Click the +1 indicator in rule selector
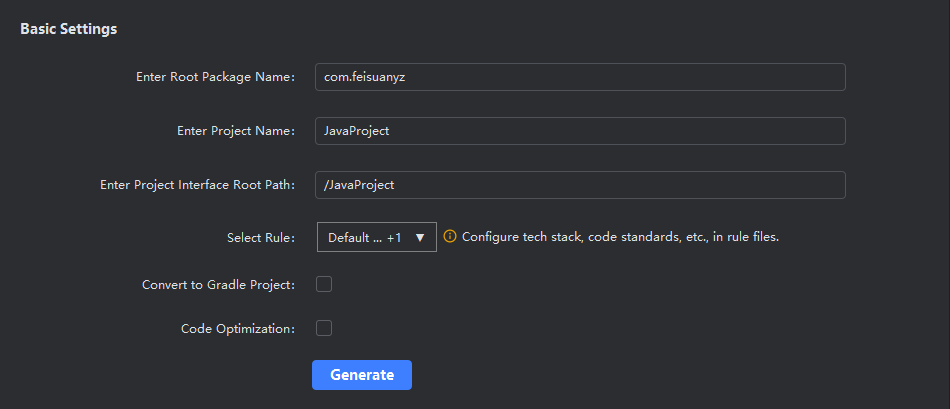This screenshot has height=409, width=950. click(x=394, y=238)
